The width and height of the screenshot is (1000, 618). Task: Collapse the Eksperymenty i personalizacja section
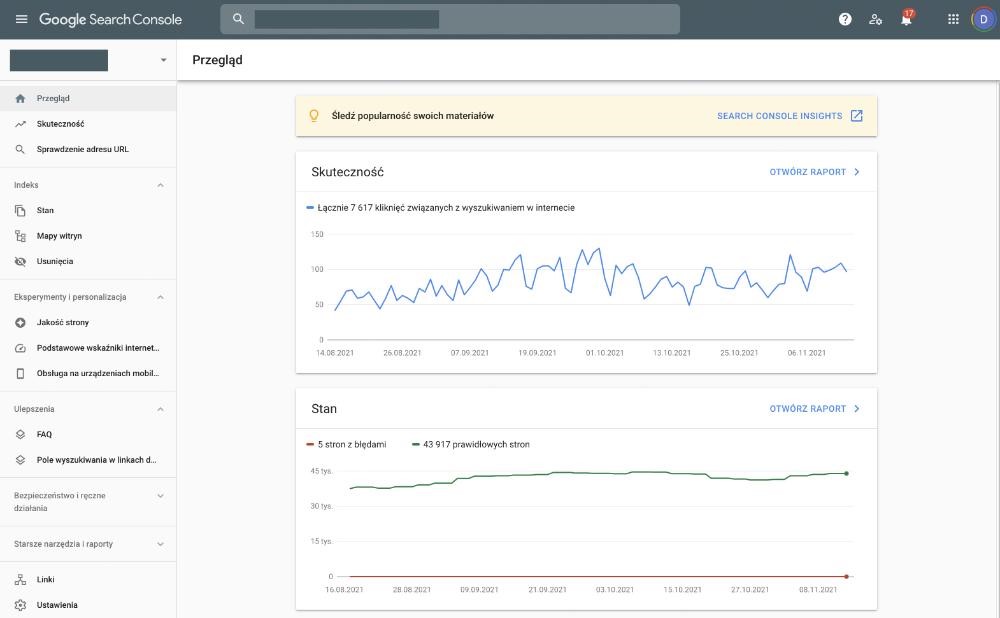click(x=160, y=297)
